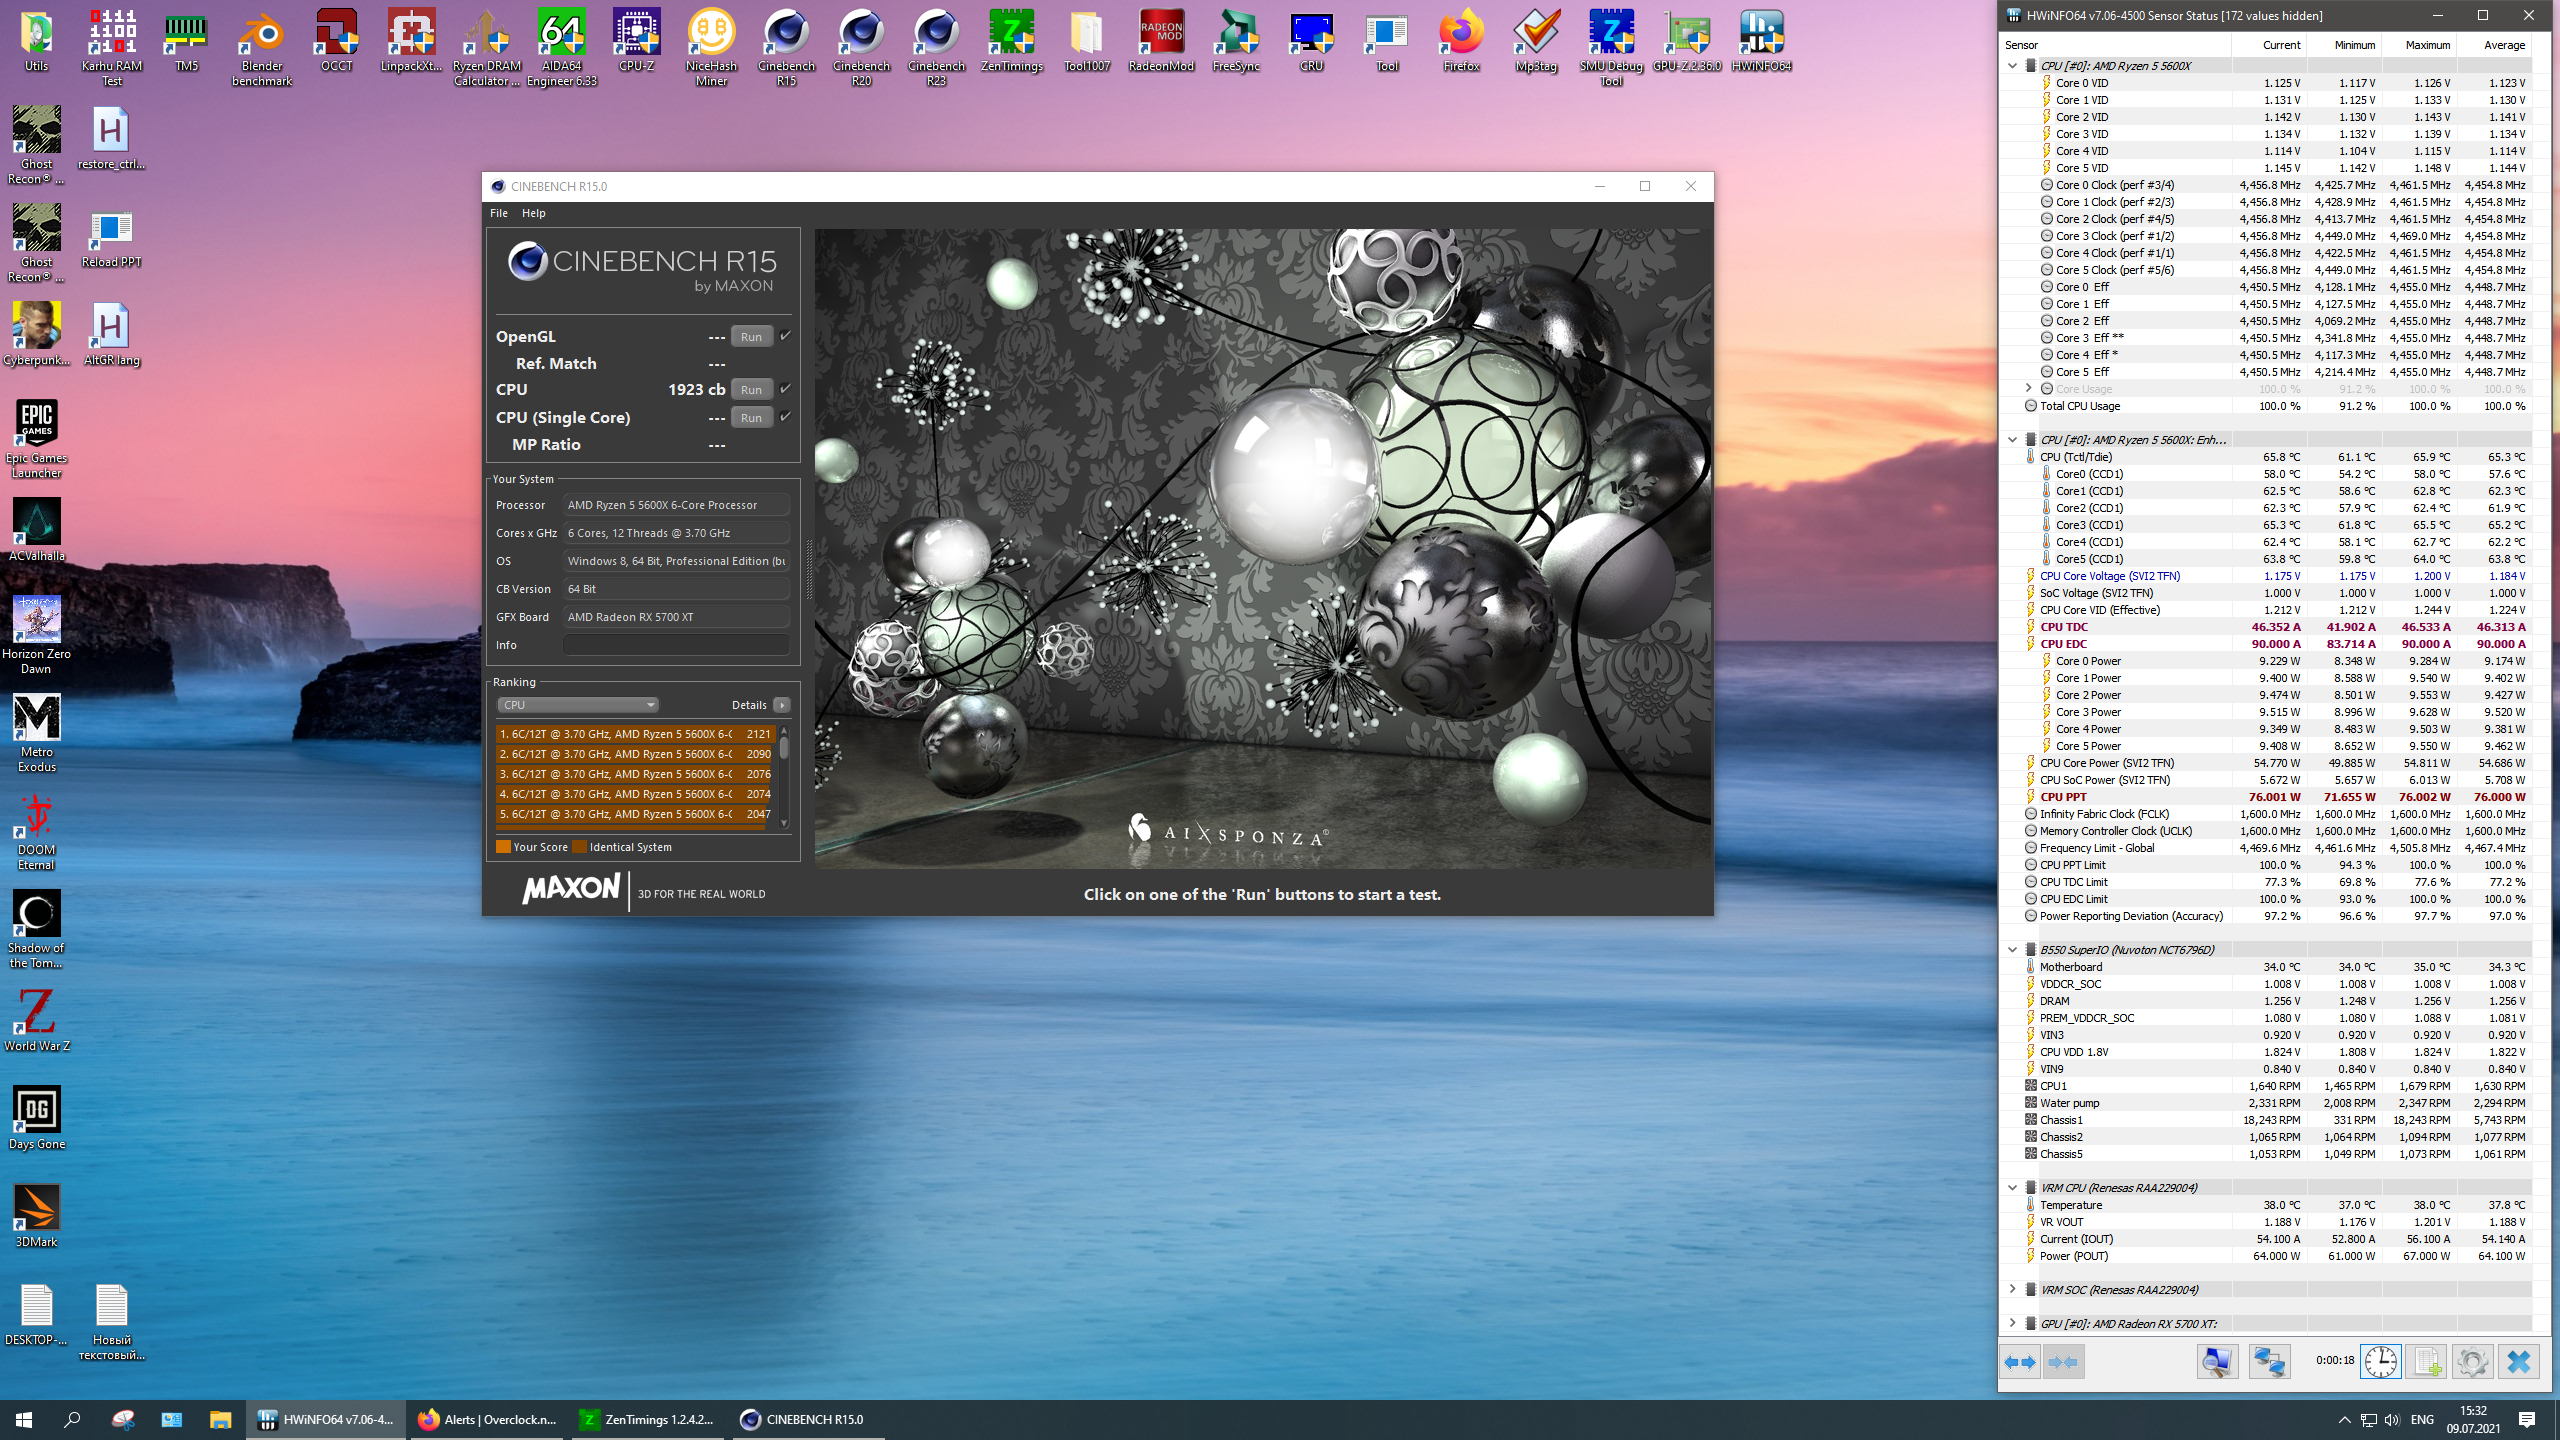Click the ranking Details arrow button
Viewport: 2560px width, 1440px height.
(x=782, y=705)
